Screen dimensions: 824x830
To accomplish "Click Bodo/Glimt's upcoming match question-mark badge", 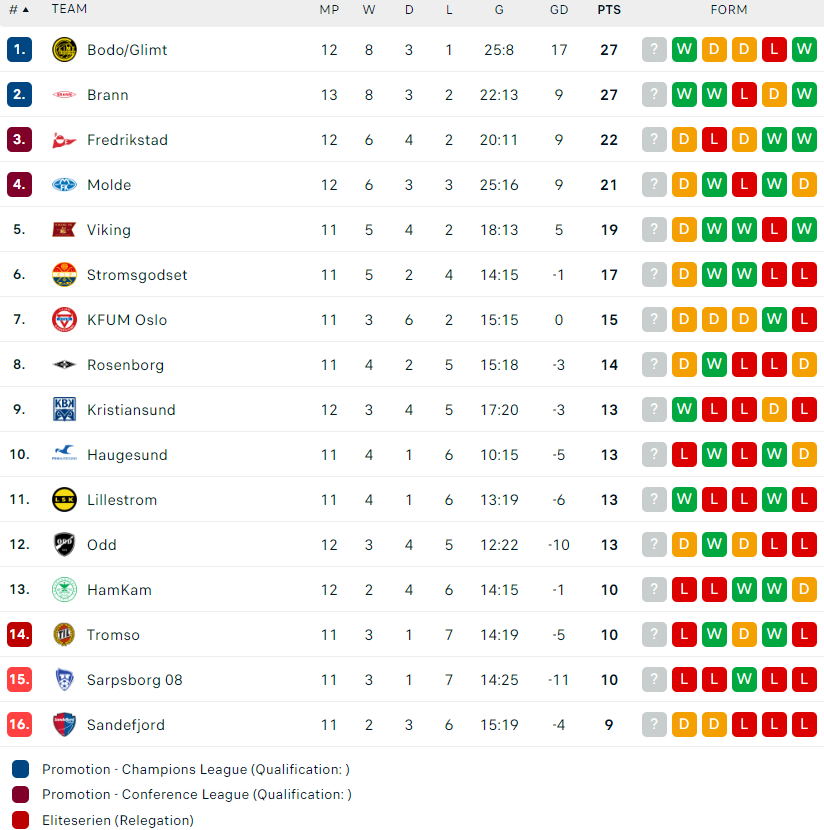I will [654, 50].
